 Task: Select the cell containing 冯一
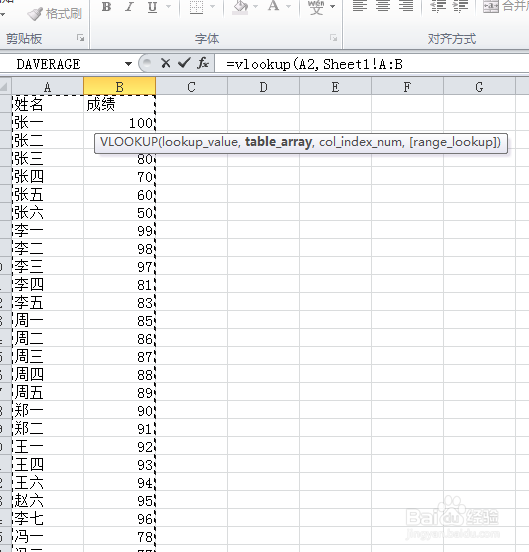(x=48, y=535)
